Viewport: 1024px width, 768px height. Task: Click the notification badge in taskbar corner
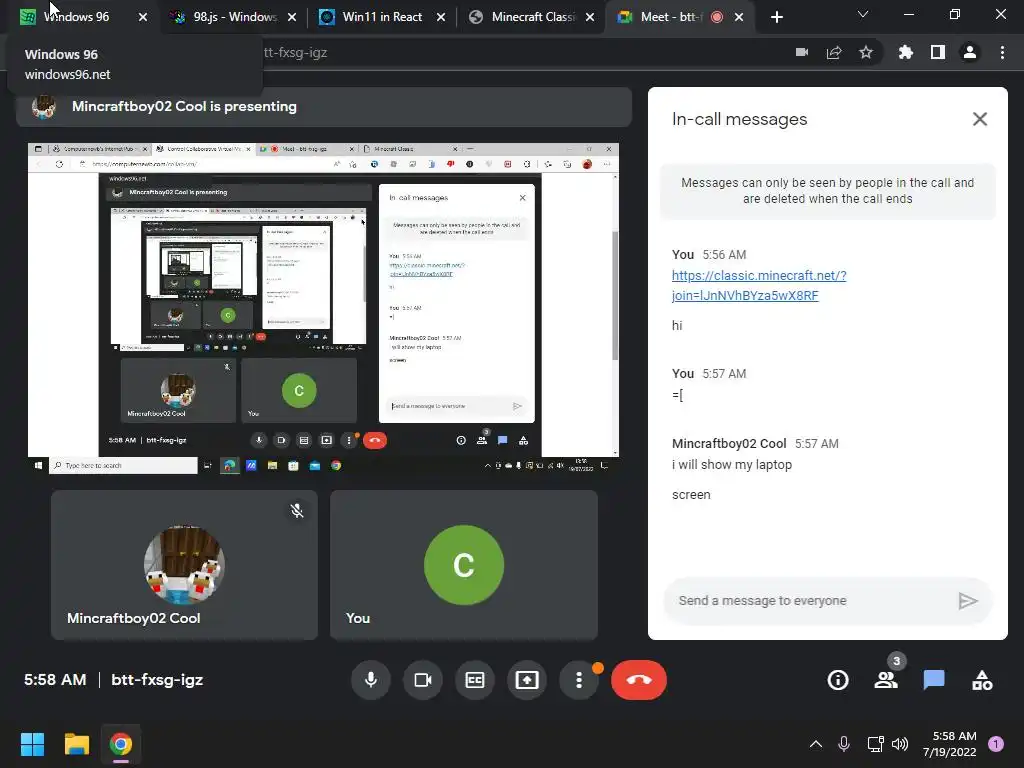[996, 744]
